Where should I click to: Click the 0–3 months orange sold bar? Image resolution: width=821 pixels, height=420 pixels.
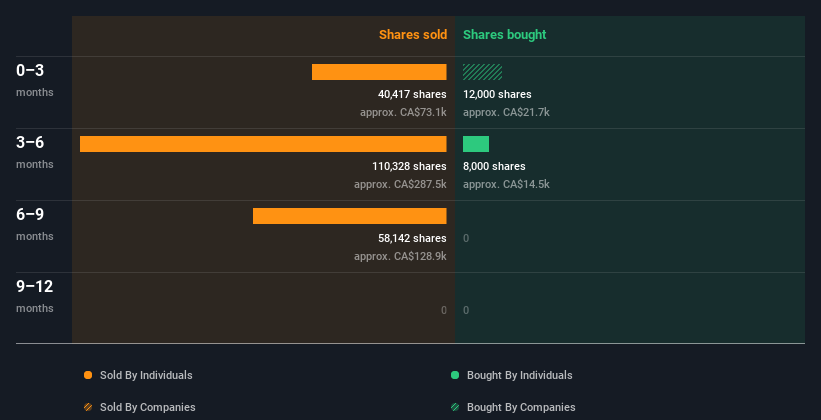point(379,72)
